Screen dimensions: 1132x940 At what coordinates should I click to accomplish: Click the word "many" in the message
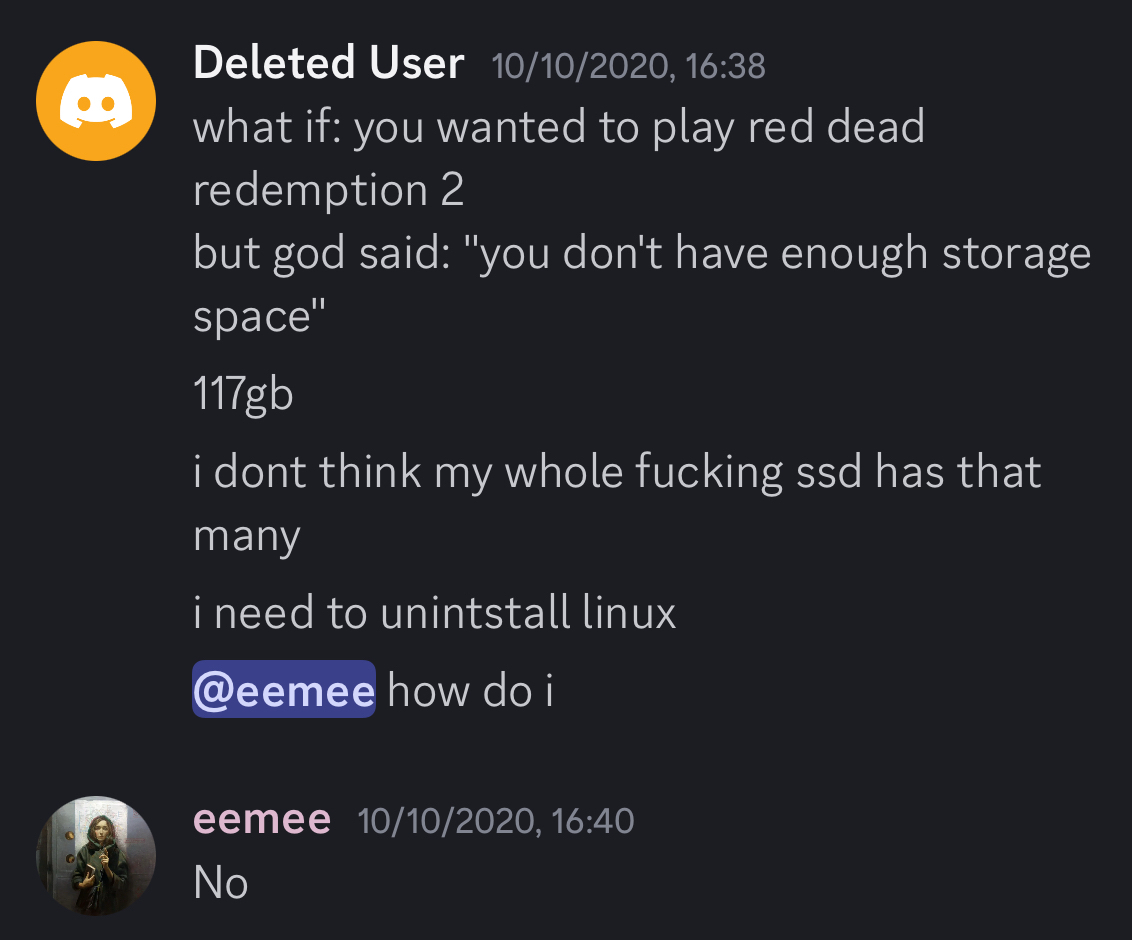pos(246,537)
